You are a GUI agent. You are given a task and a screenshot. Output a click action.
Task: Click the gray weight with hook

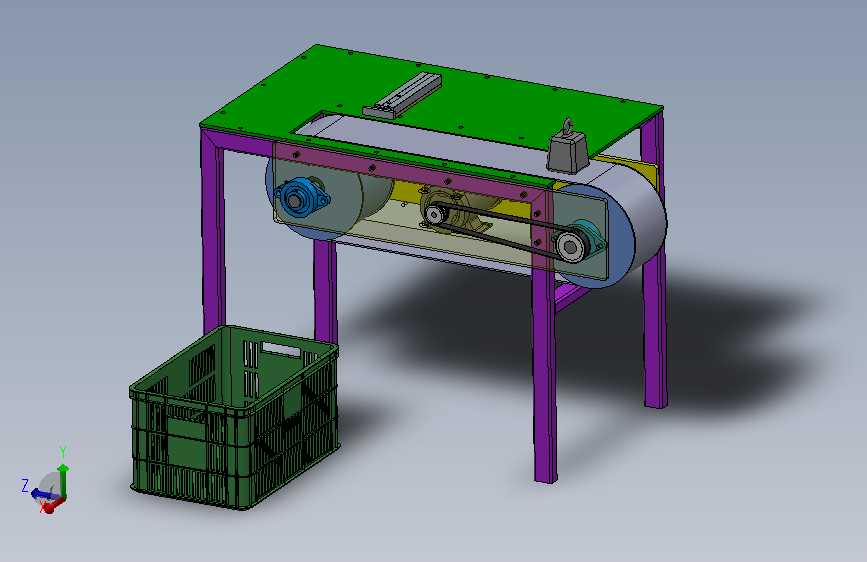coord(567,148)
